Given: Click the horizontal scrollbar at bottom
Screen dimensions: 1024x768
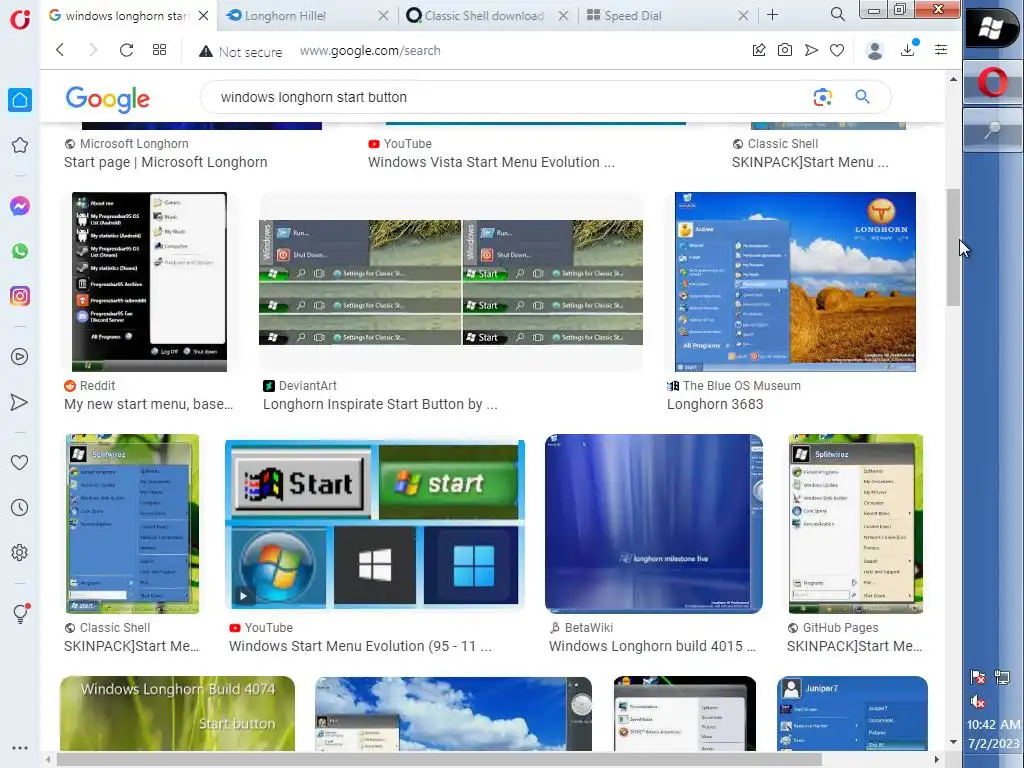Looking at the screenshot, I should pyautogui.click(x=439, y=760).
